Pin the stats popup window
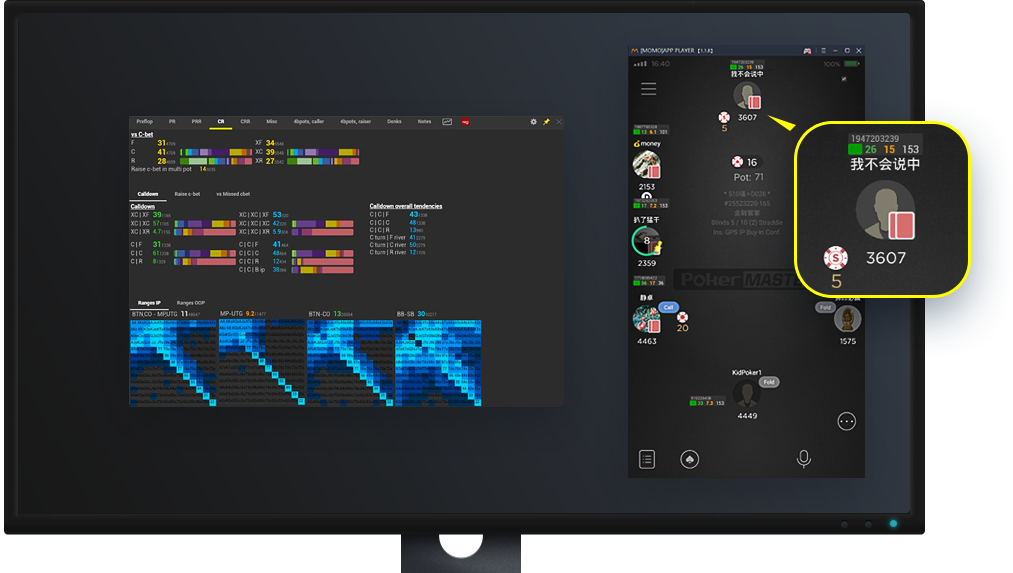Viewport: 1013px width, 573px height. click(x=546, y=121)
